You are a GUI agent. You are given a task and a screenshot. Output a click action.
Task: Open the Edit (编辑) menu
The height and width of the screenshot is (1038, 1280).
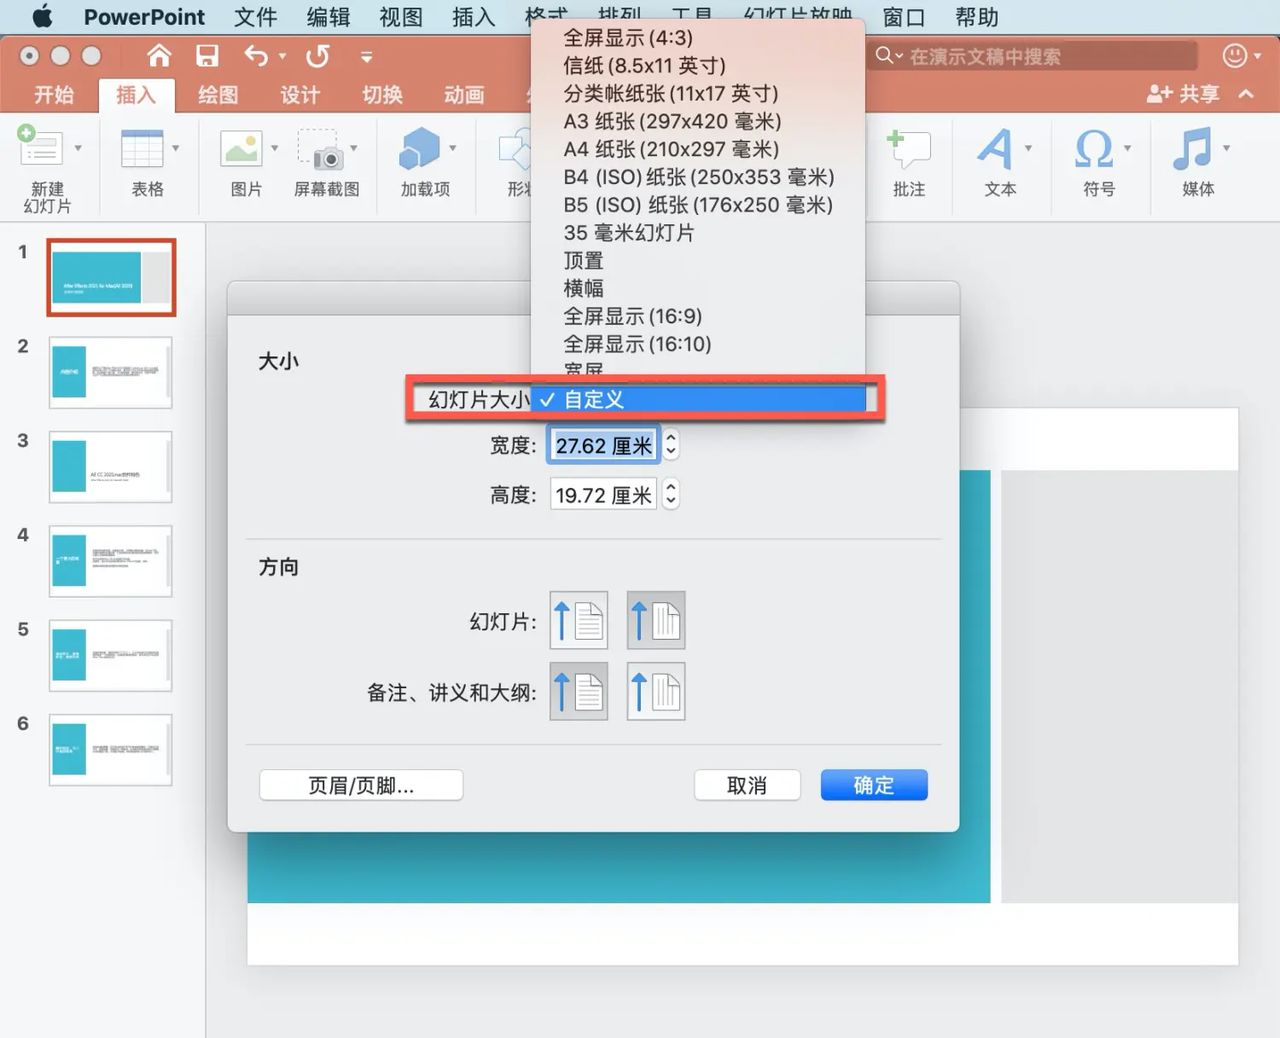pos(328,17)
